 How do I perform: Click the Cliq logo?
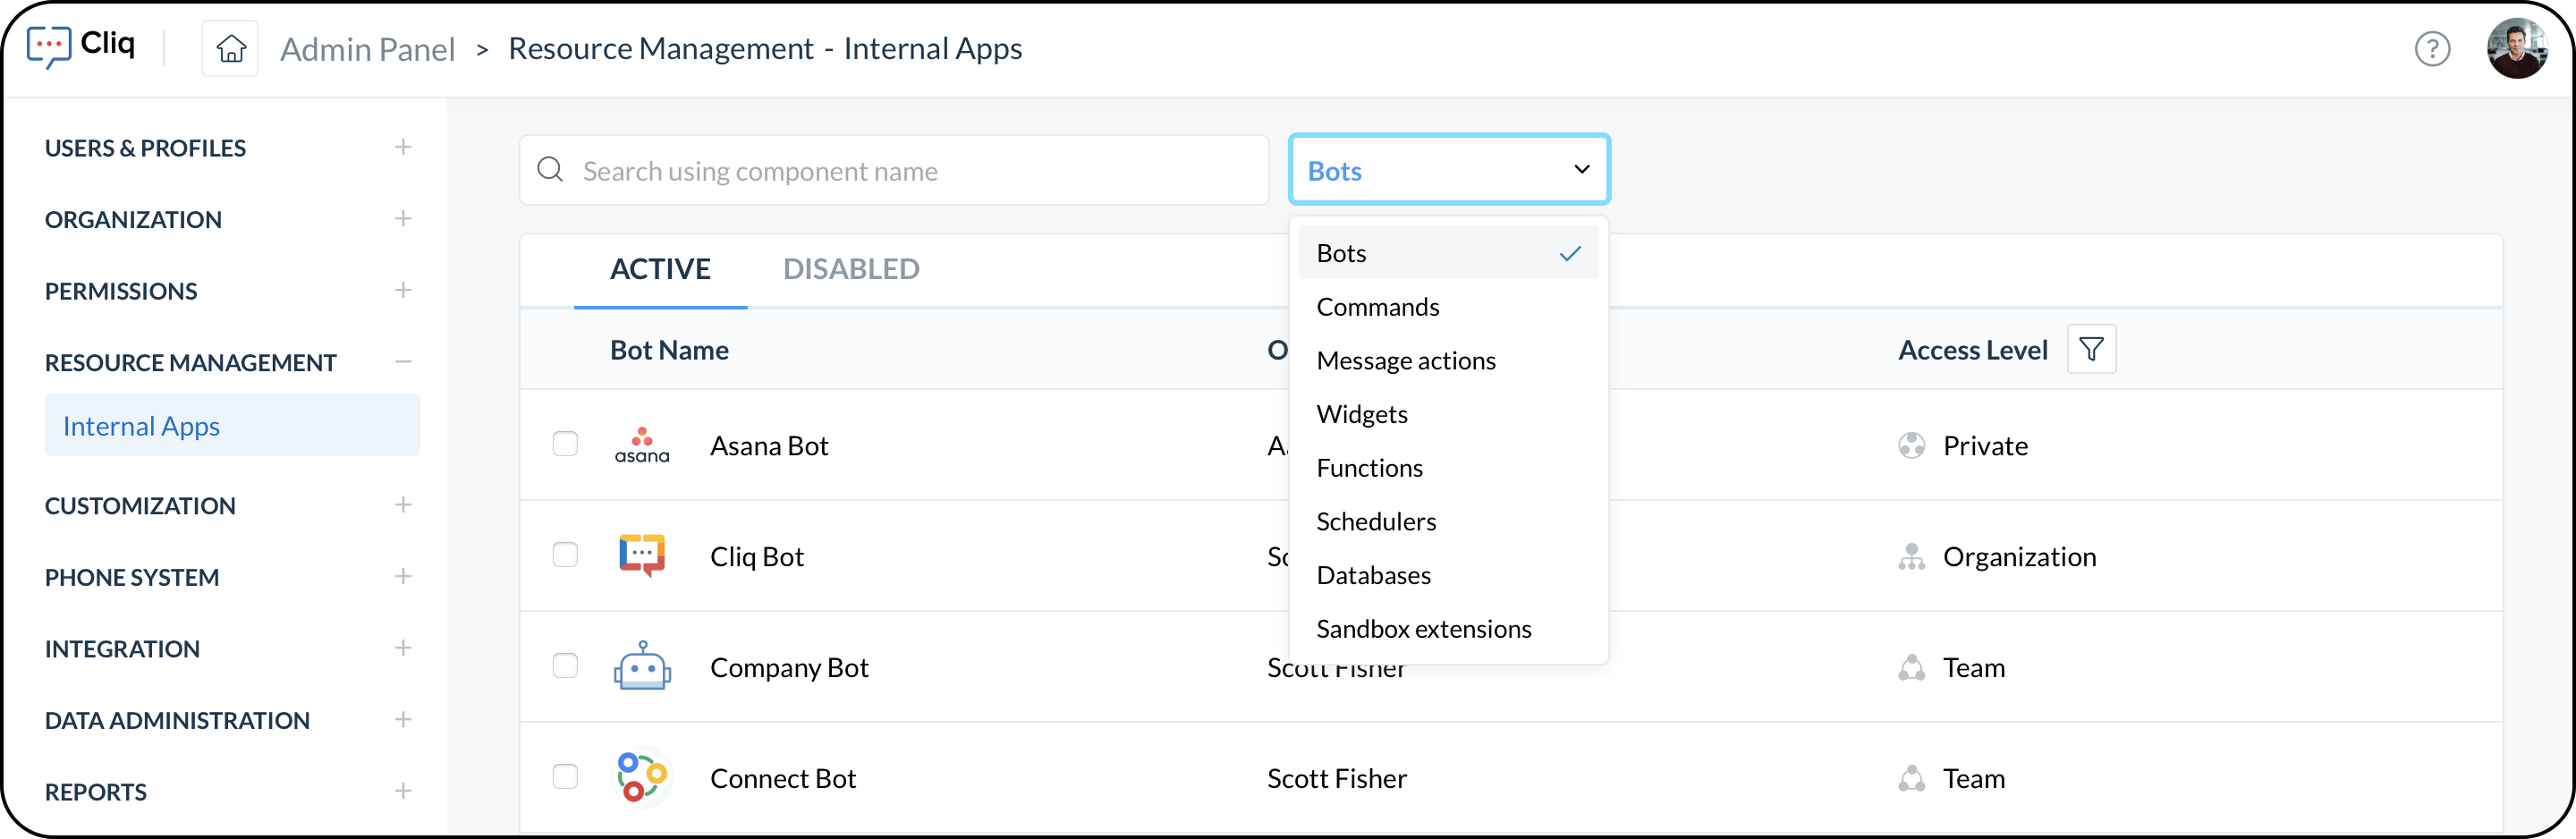81,46
